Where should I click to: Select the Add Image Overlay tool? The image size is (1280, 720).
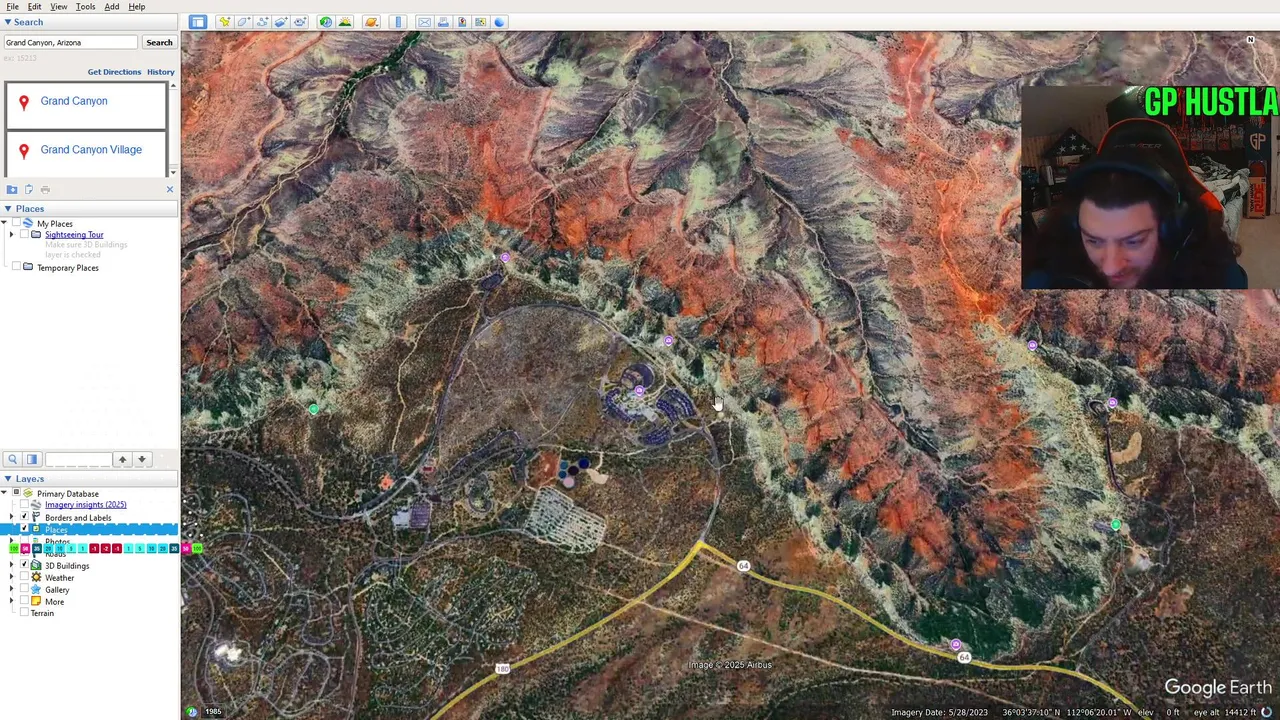click(x=281, y=22)
